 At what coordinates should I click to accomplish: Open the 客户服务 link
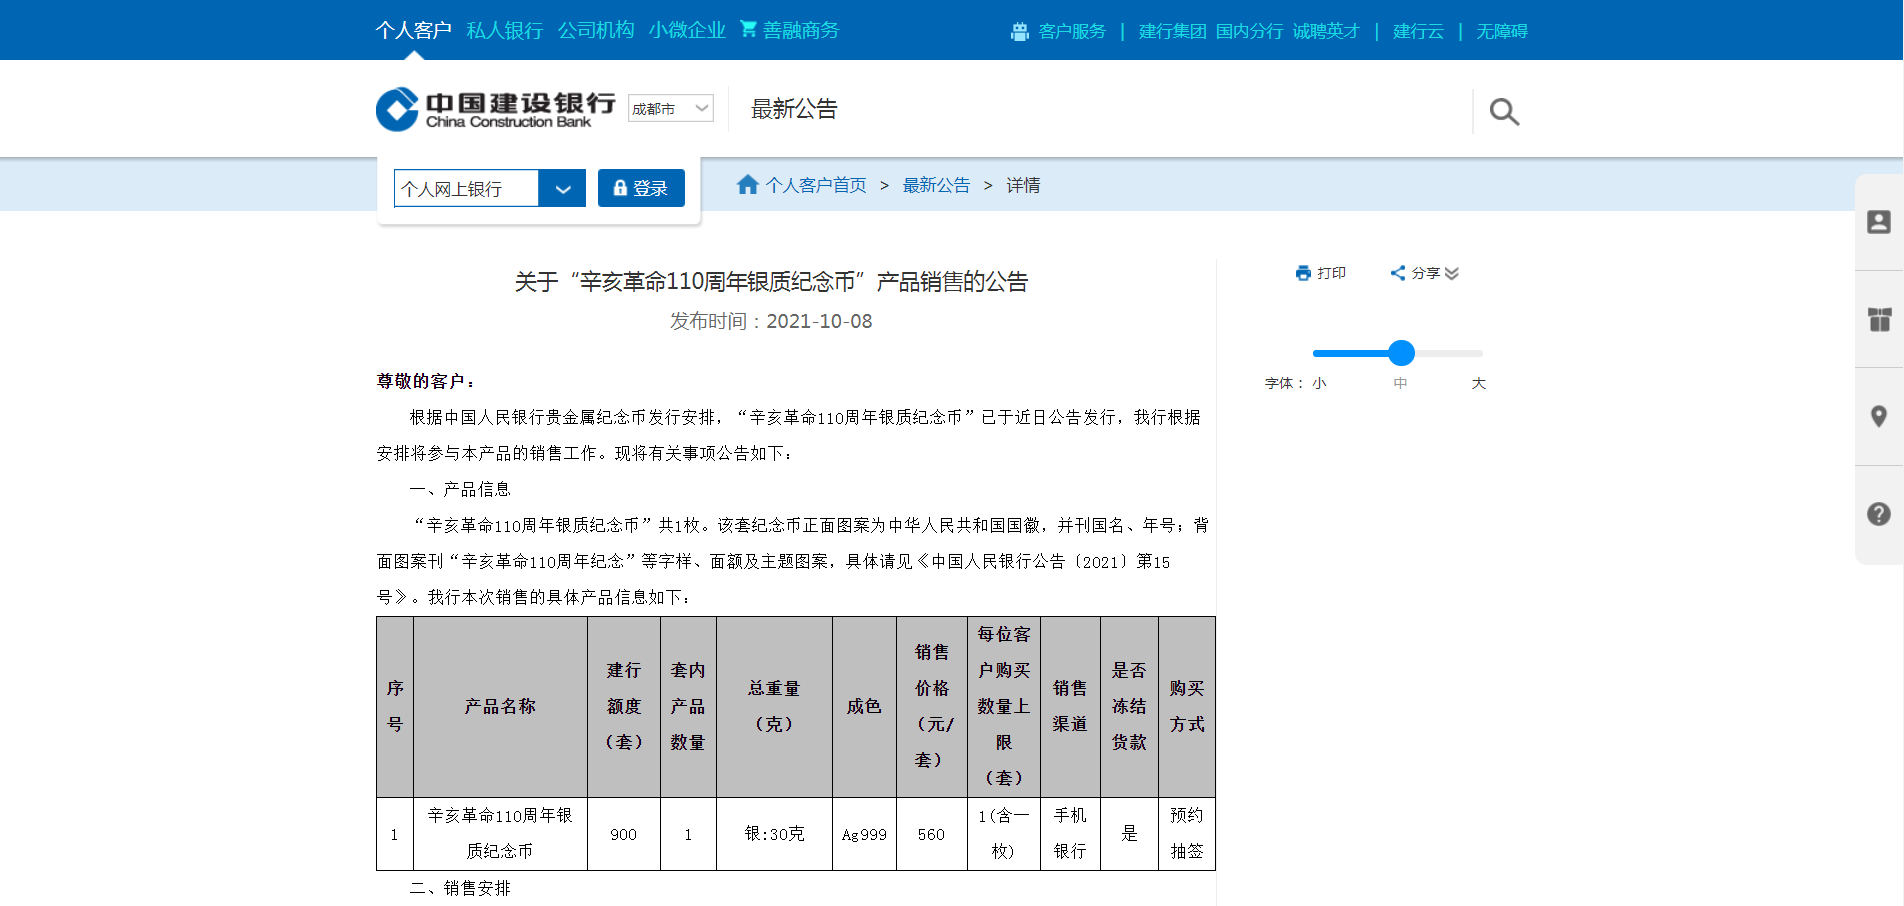pyautogui.click(x=1072, y=31)
